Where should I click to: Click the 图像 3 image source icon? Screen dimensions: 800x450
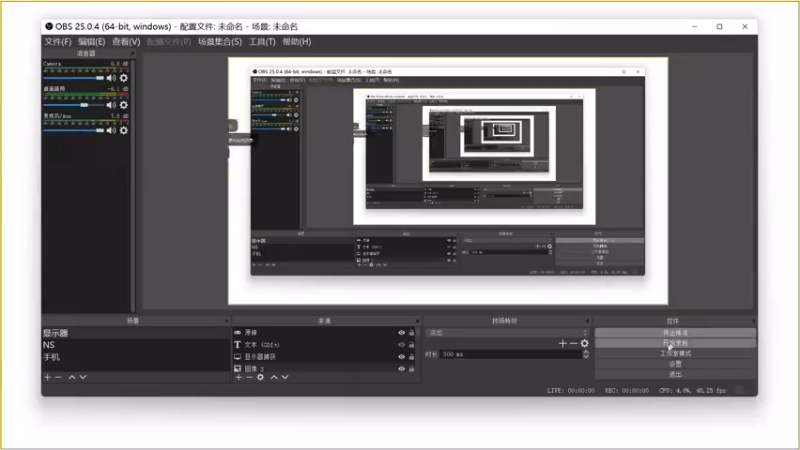(x=237, y=368)
